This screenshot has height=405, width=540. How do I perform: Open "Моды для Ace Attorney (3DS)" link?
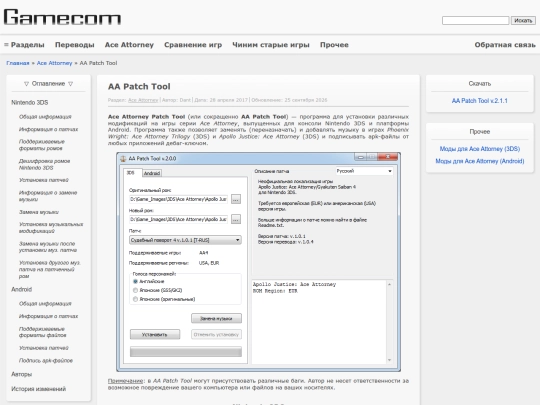[x=479, y=149]
